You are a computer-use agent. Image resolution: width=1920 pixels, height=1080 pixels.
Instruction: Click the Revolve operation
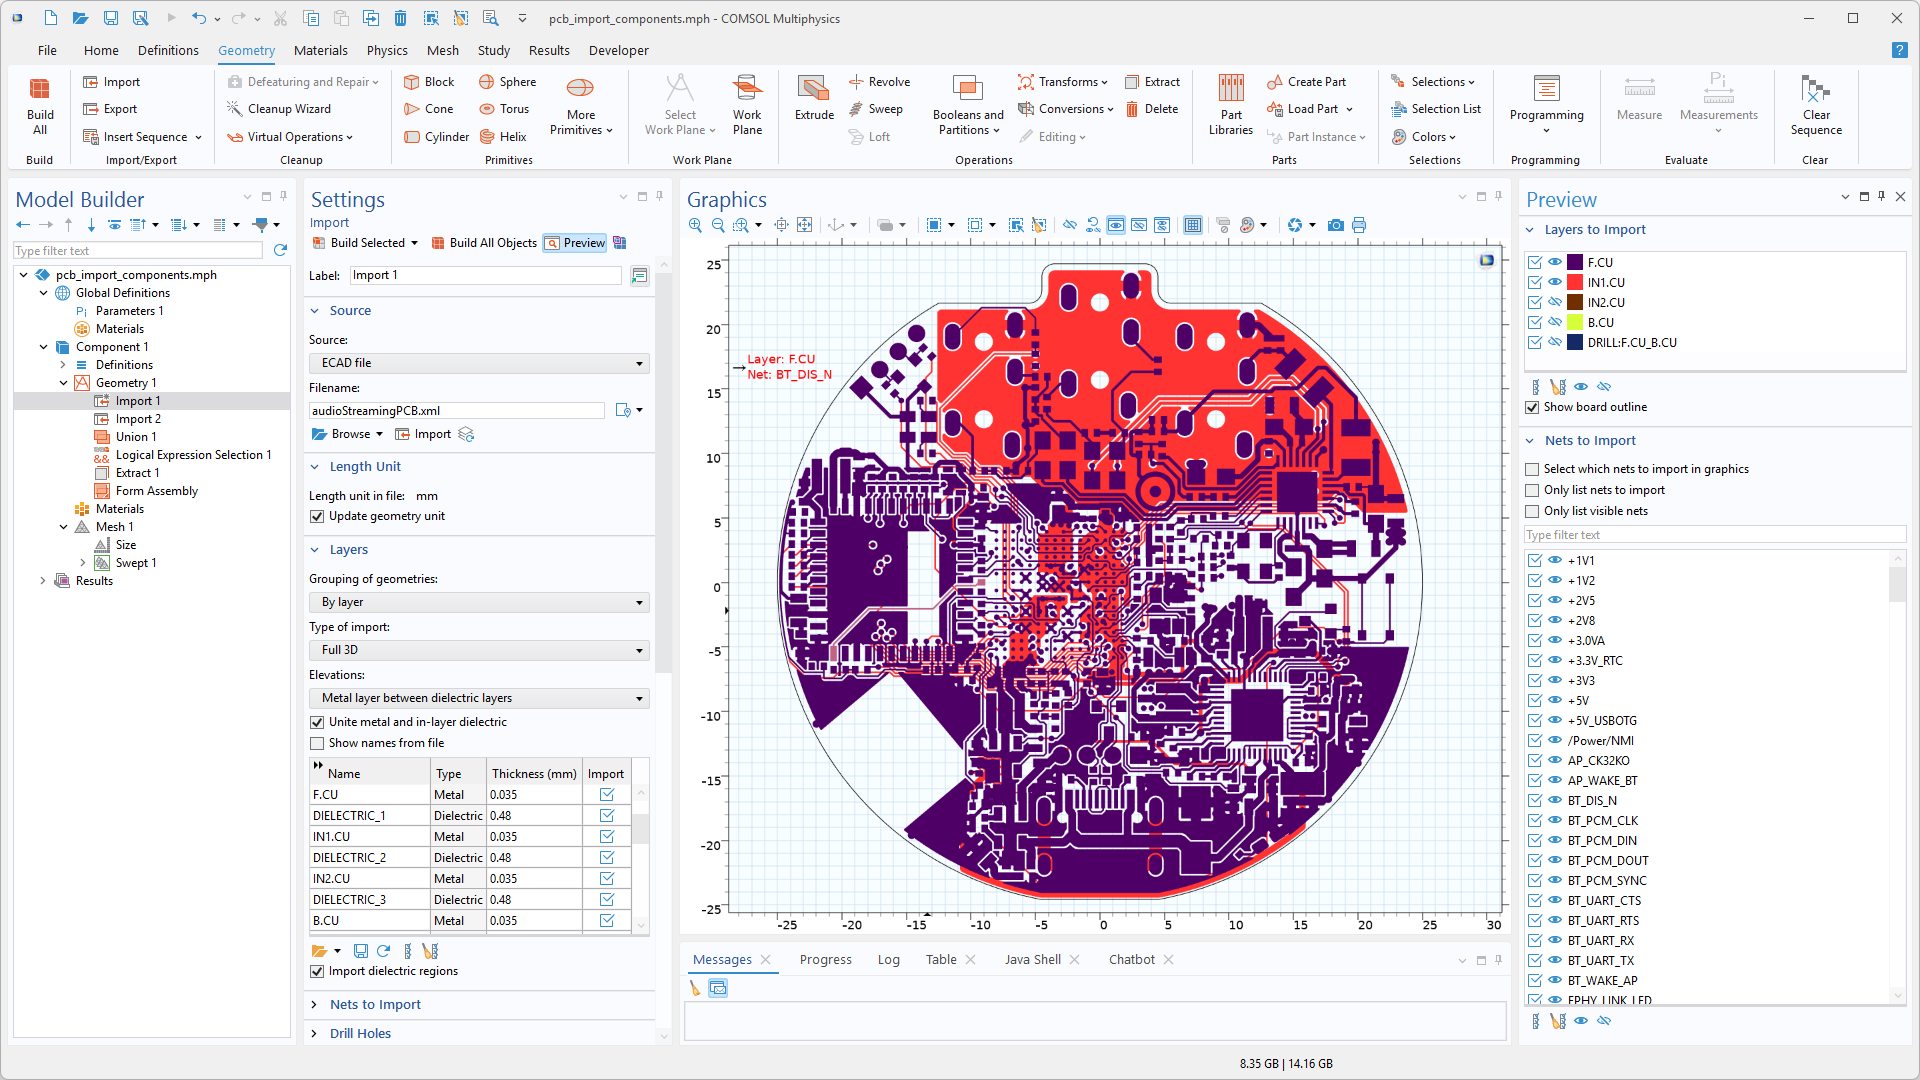pyautogui.click(x=879, y=82)
